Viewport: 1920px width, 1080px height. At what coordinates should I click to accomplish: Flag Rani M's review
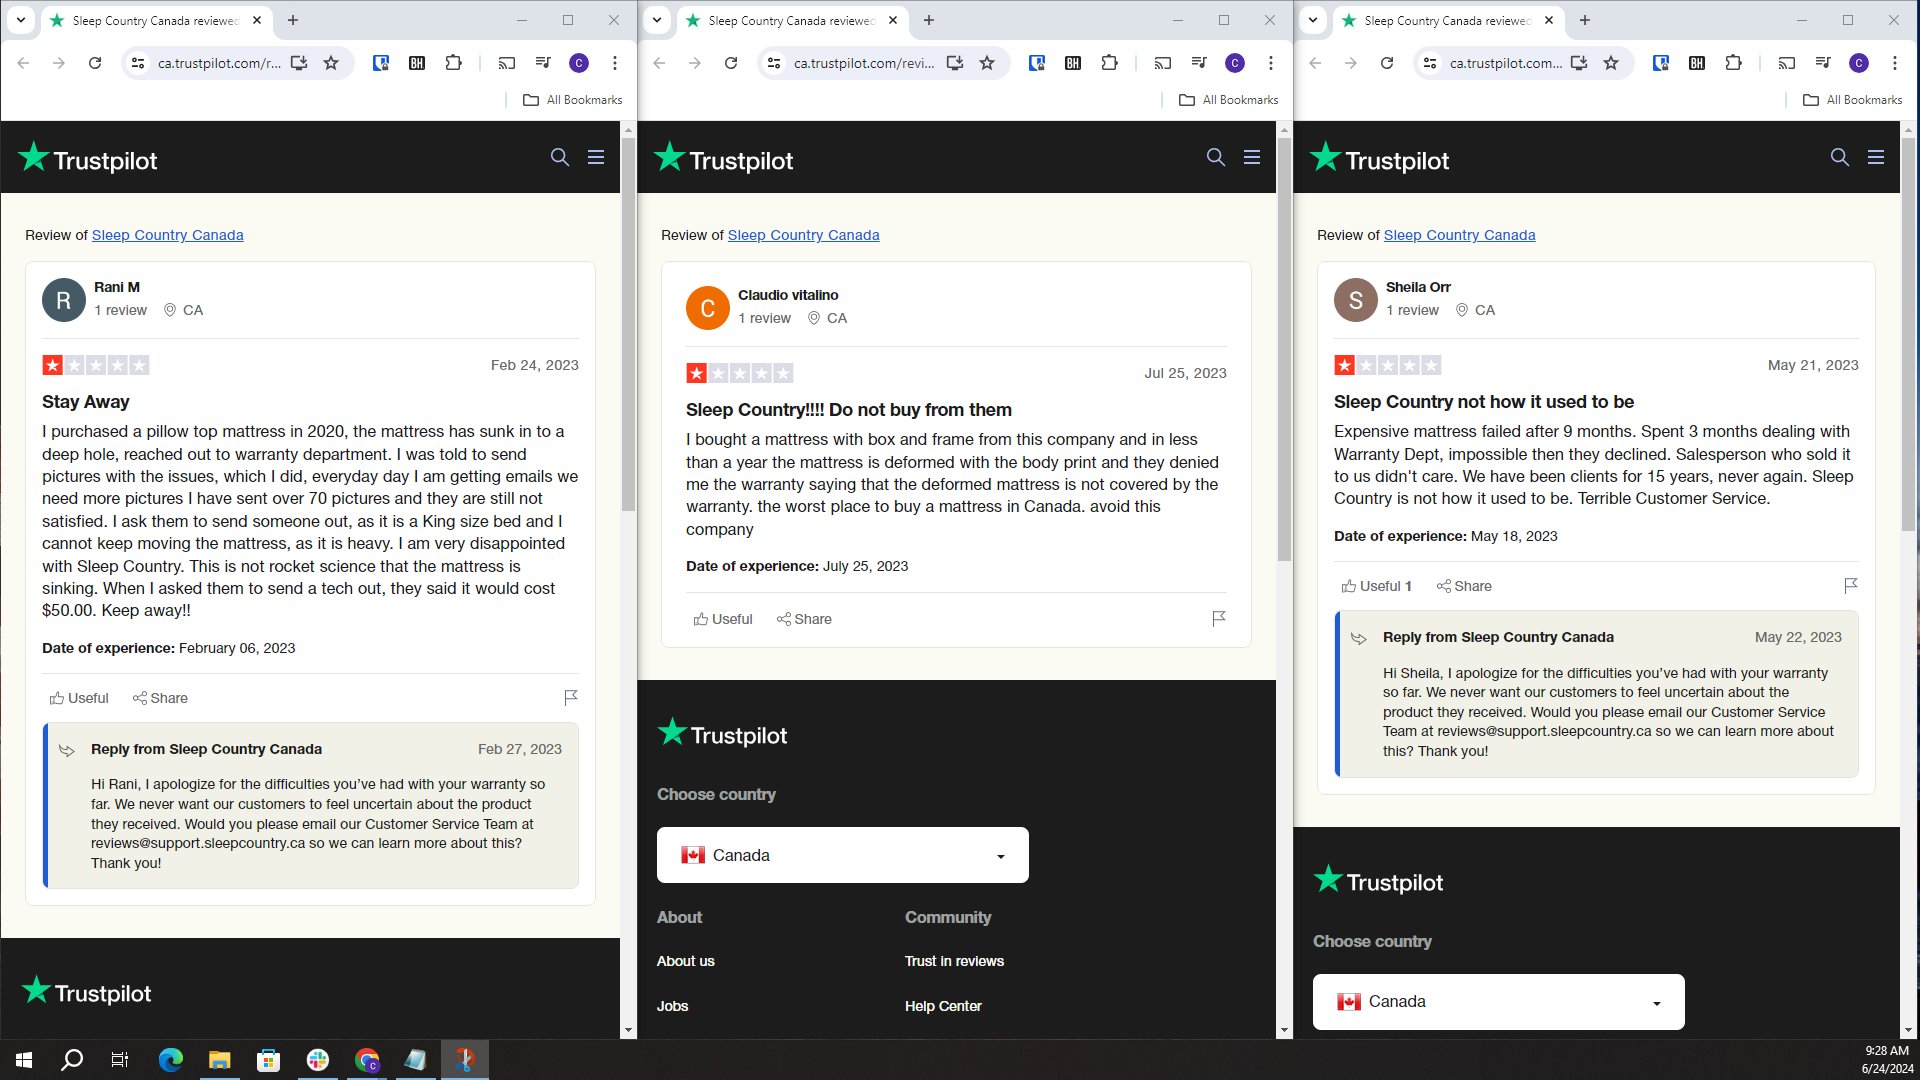click(x=571, y=697)
